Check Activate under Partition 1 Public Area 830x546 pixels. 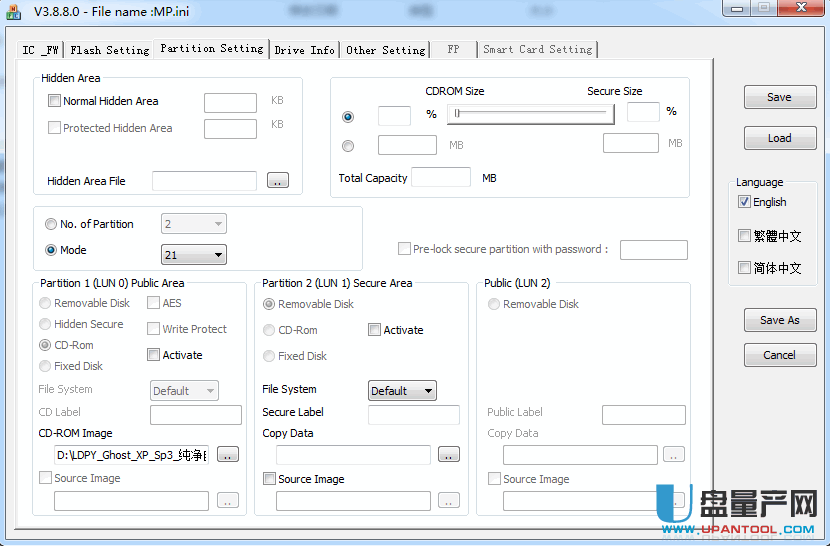point(154,355)
